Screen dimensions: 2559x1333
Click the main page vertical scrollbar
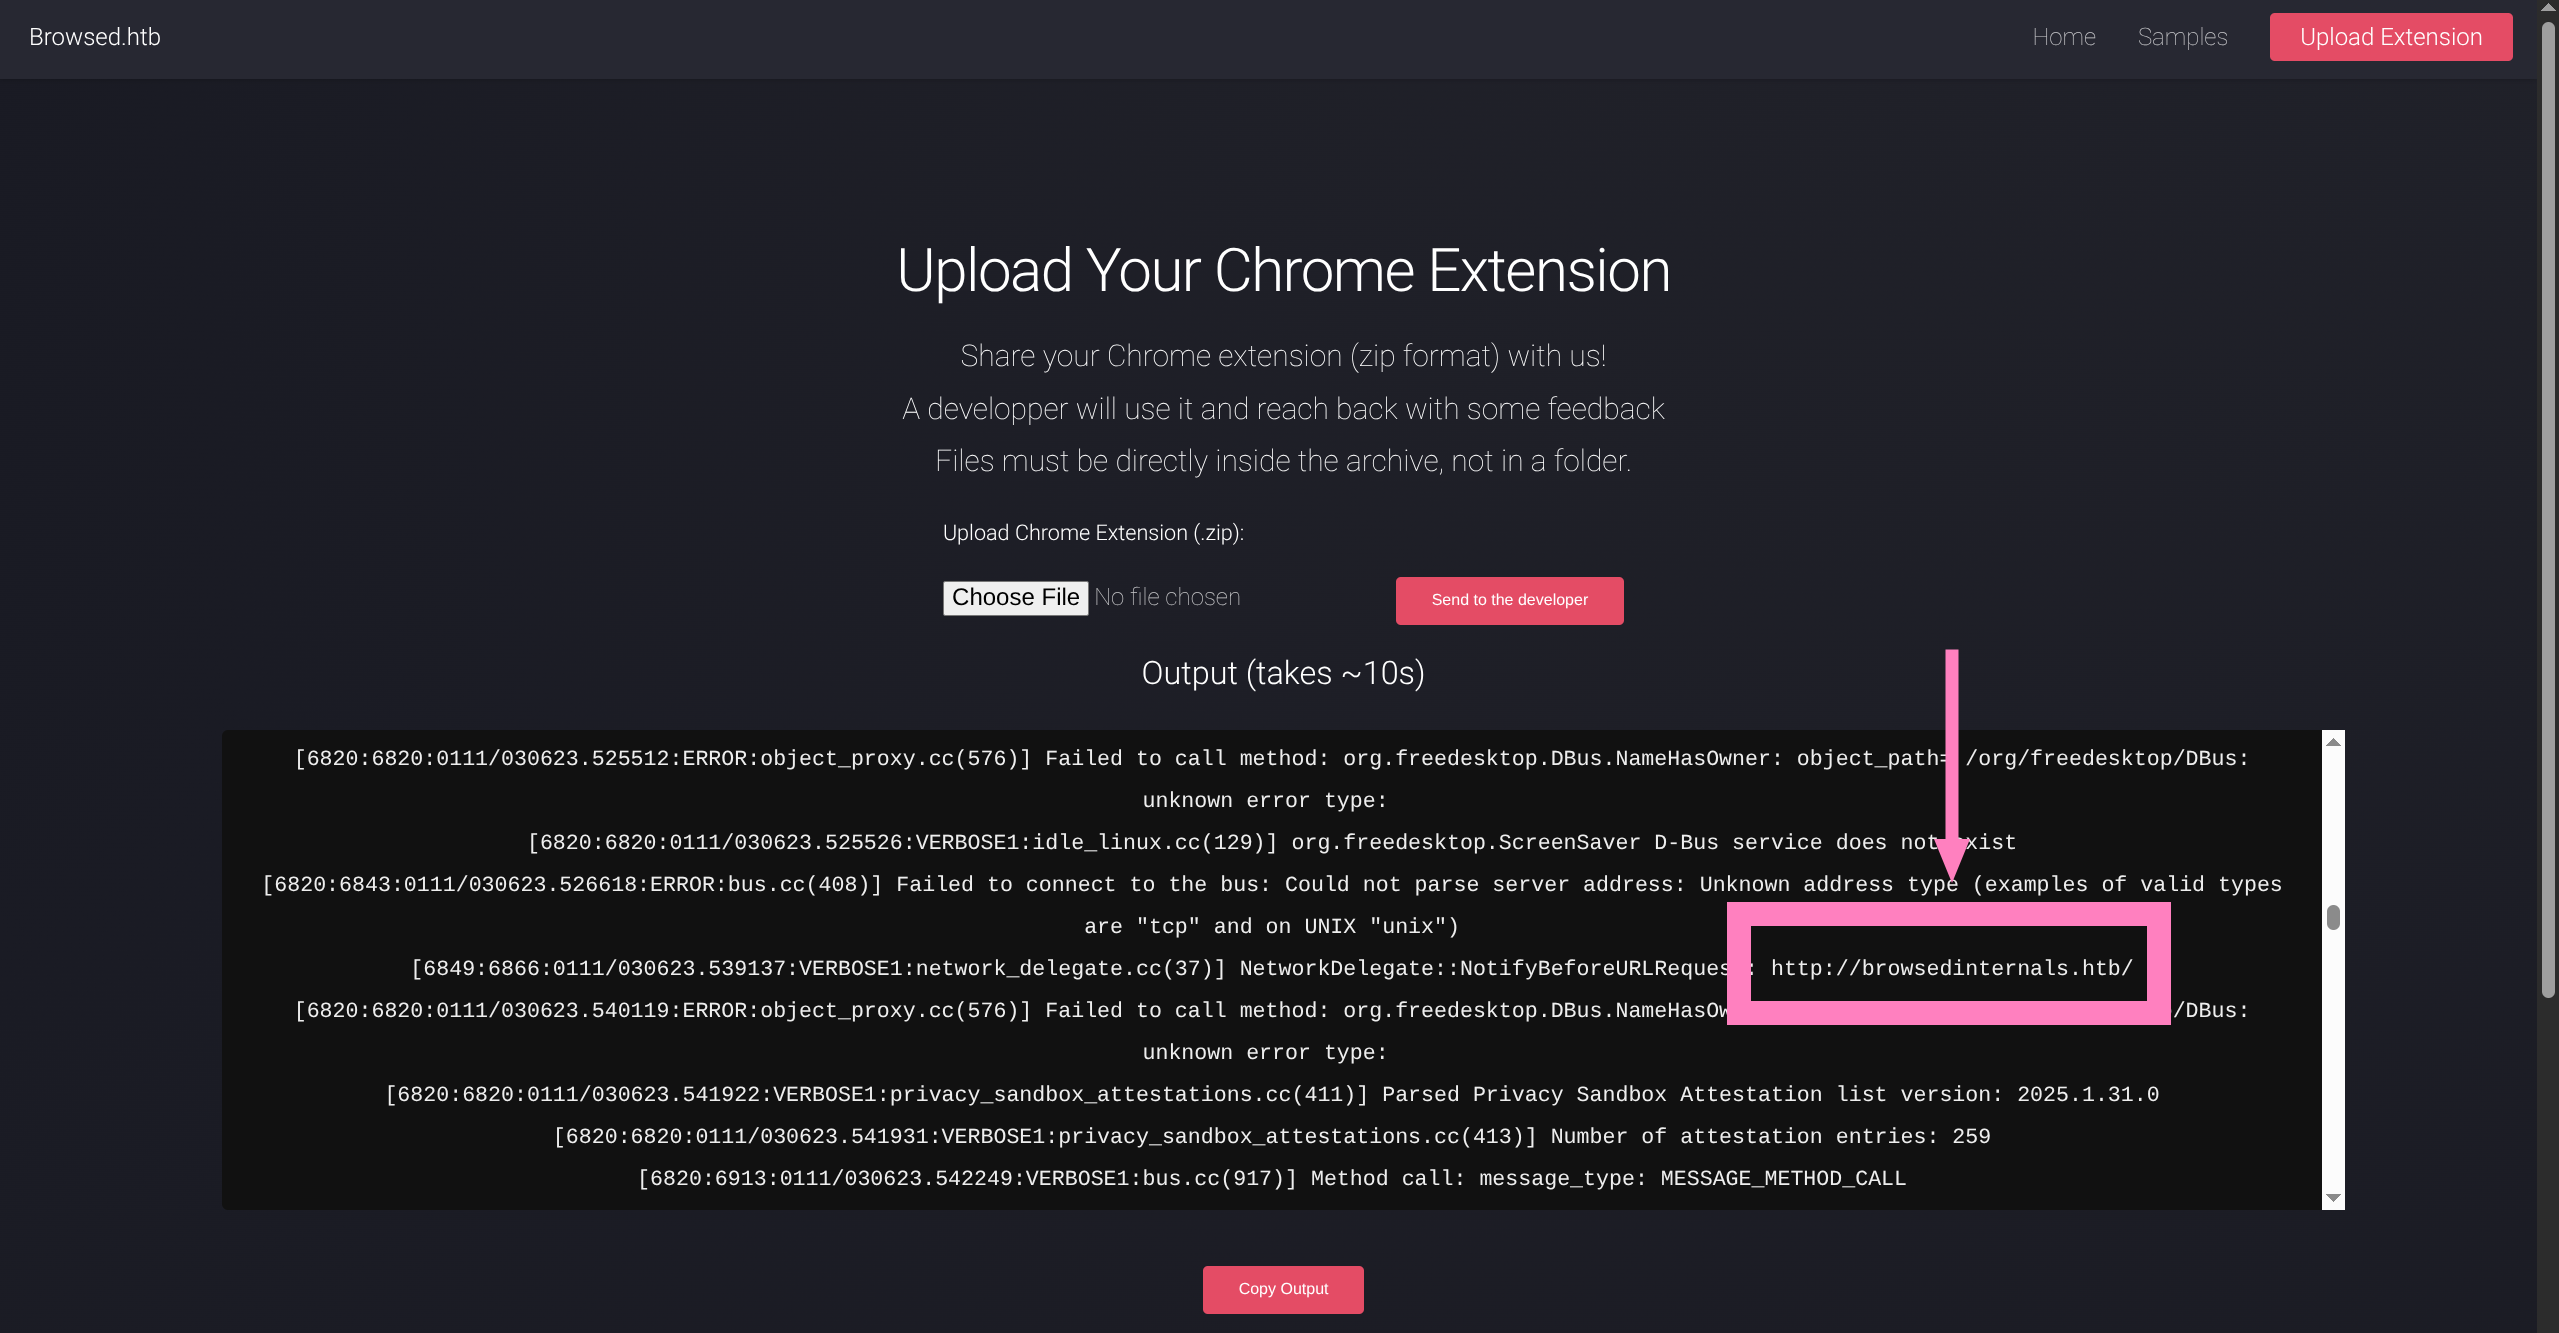(x=2547, y=500)
